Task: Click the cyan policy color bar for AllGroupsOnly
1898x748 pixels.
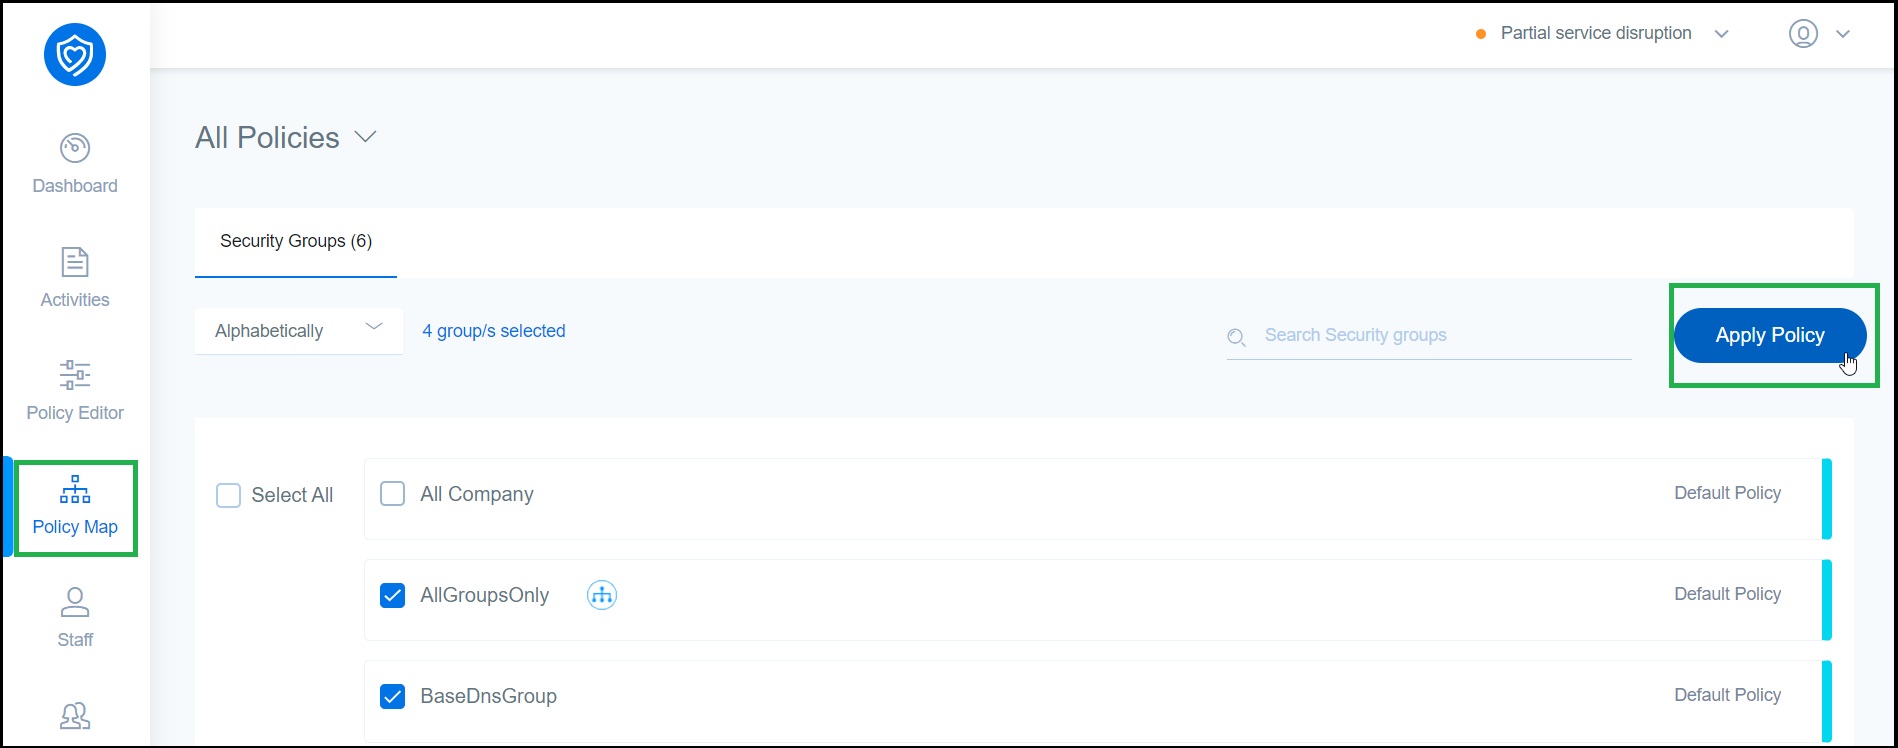Action: click(1827, 600)
